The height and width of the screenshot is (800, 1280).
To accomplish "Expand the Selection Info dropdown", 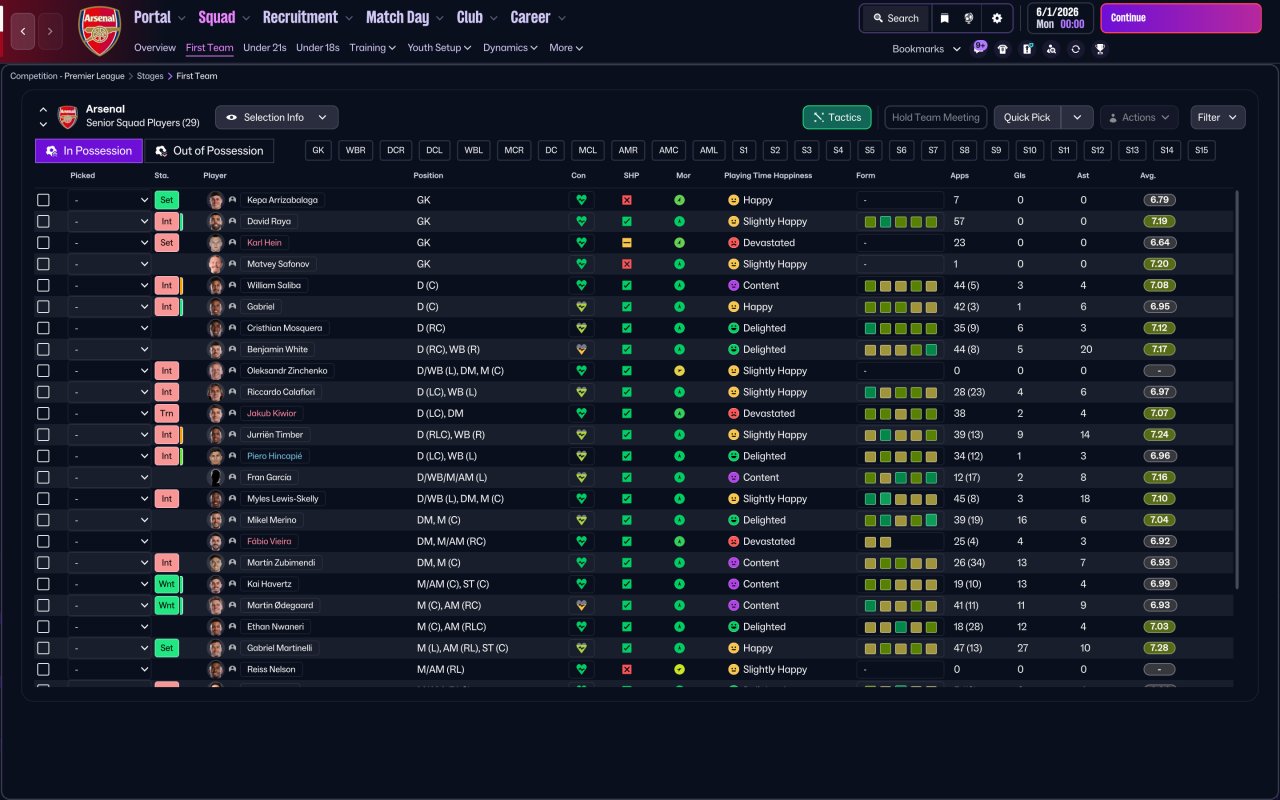I will pyautogui.click(x=277, y=117).
